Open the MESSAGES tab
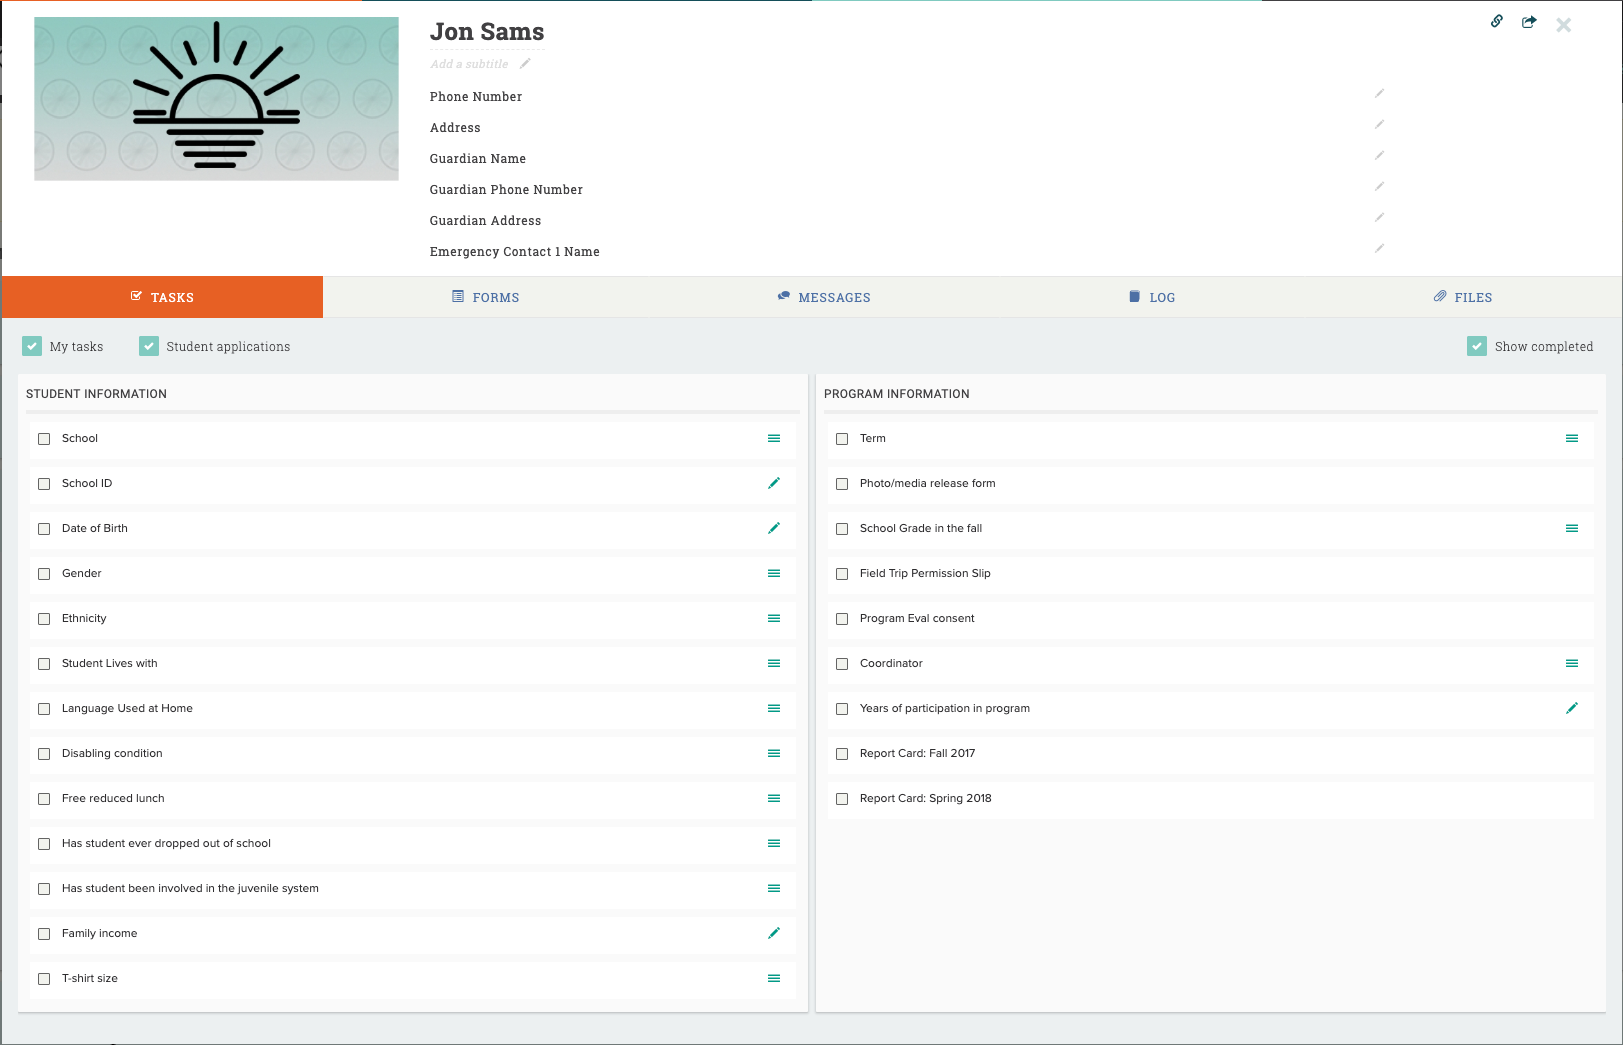This screenshot has width=1623, height=1045. (824, 297)
